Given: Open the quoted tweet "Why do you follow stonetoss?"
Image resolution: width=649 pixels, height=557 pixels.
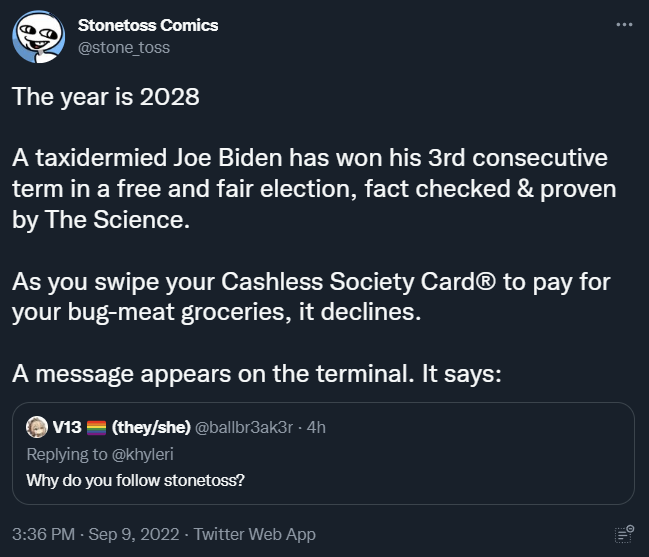Looking at the screenshot, I should pyautogui.click(x=135, y=479).
